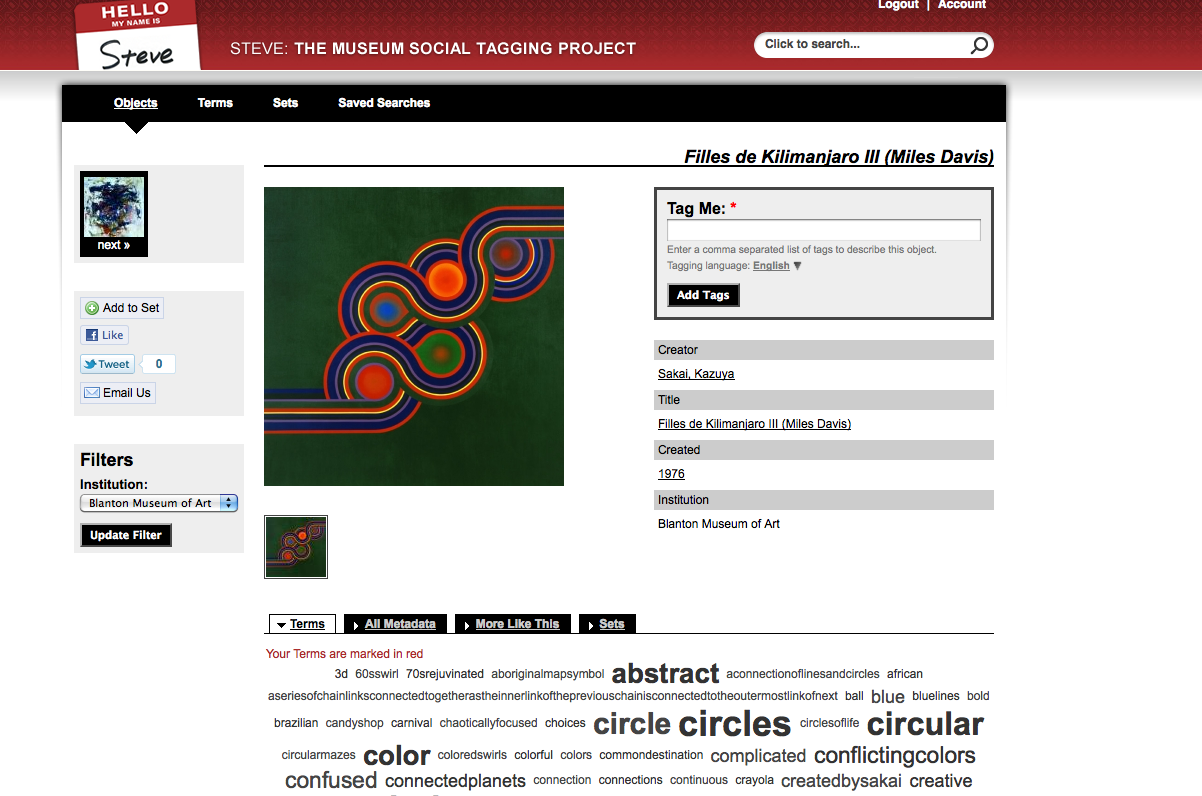Click the Tag Me text field
The image size is (1202, 796).
click(824, 230)
